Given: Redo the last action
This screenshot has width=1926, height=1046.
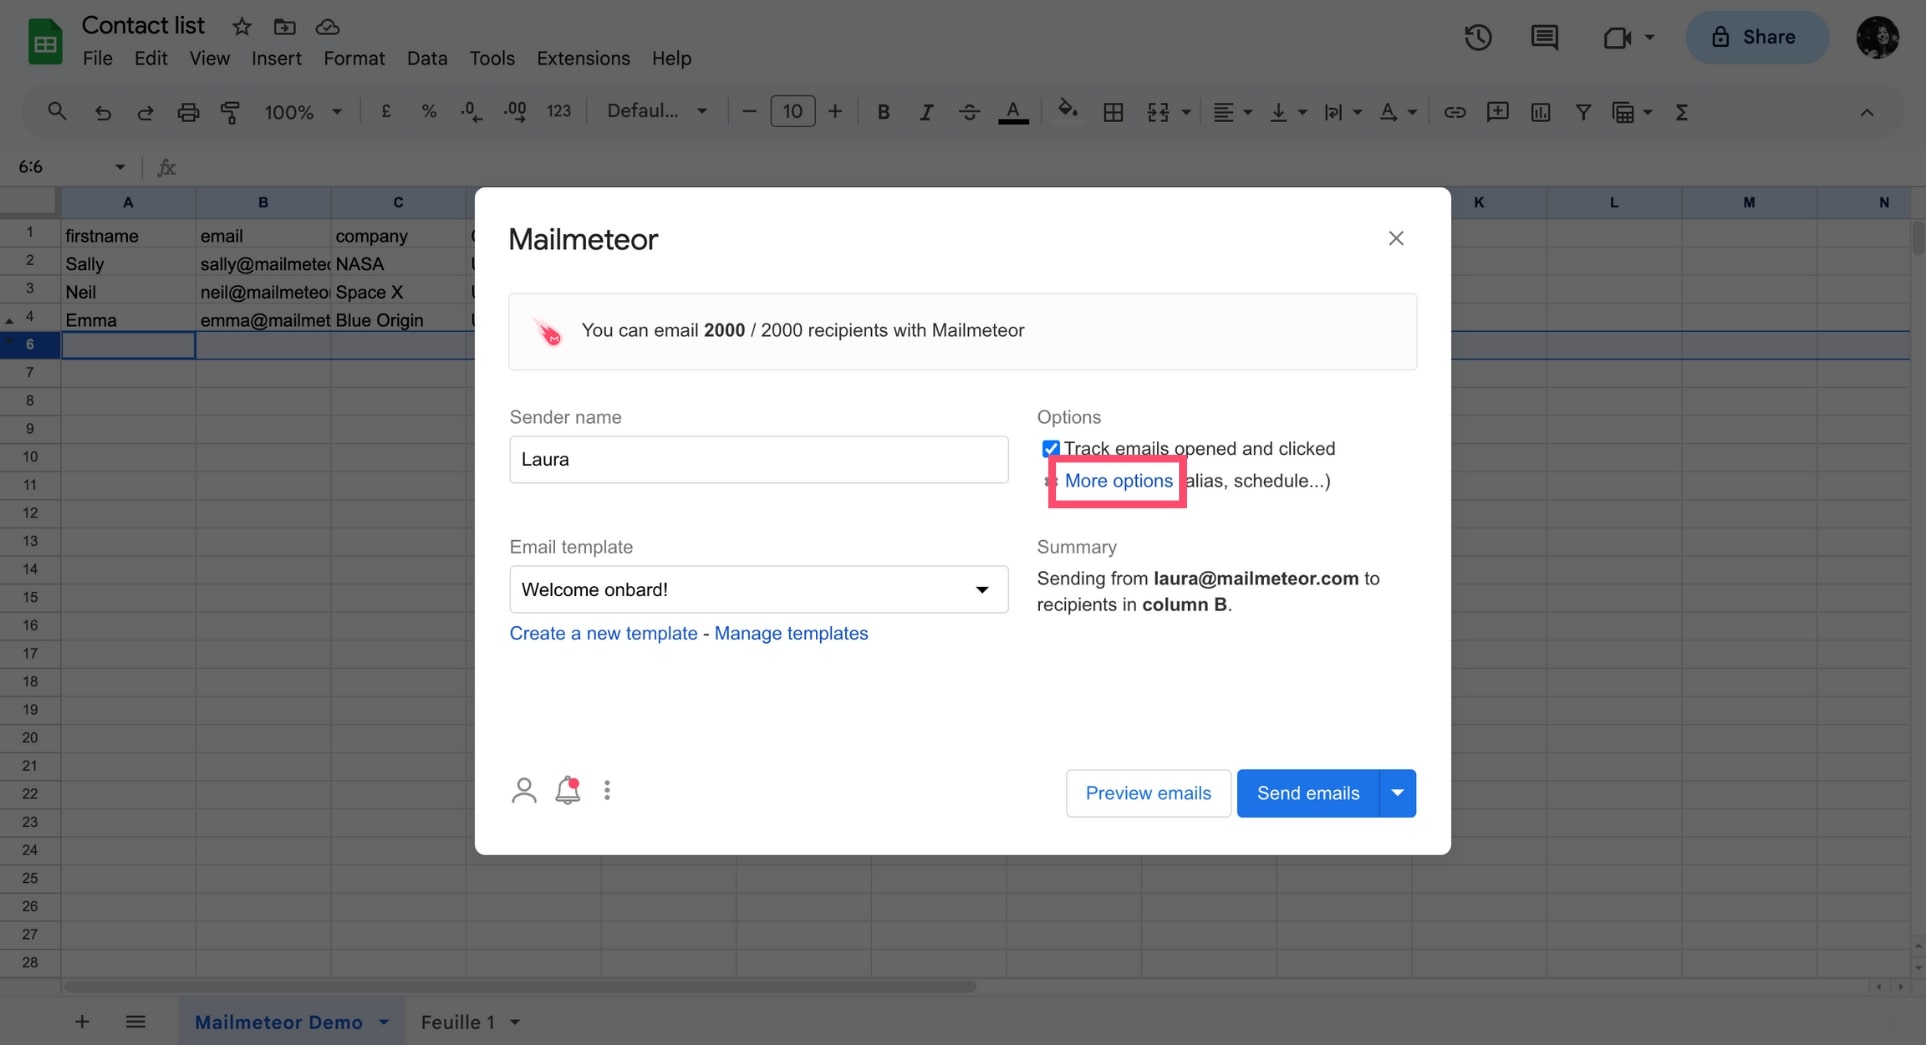Looking at the screenshot, I should point(145,112).
